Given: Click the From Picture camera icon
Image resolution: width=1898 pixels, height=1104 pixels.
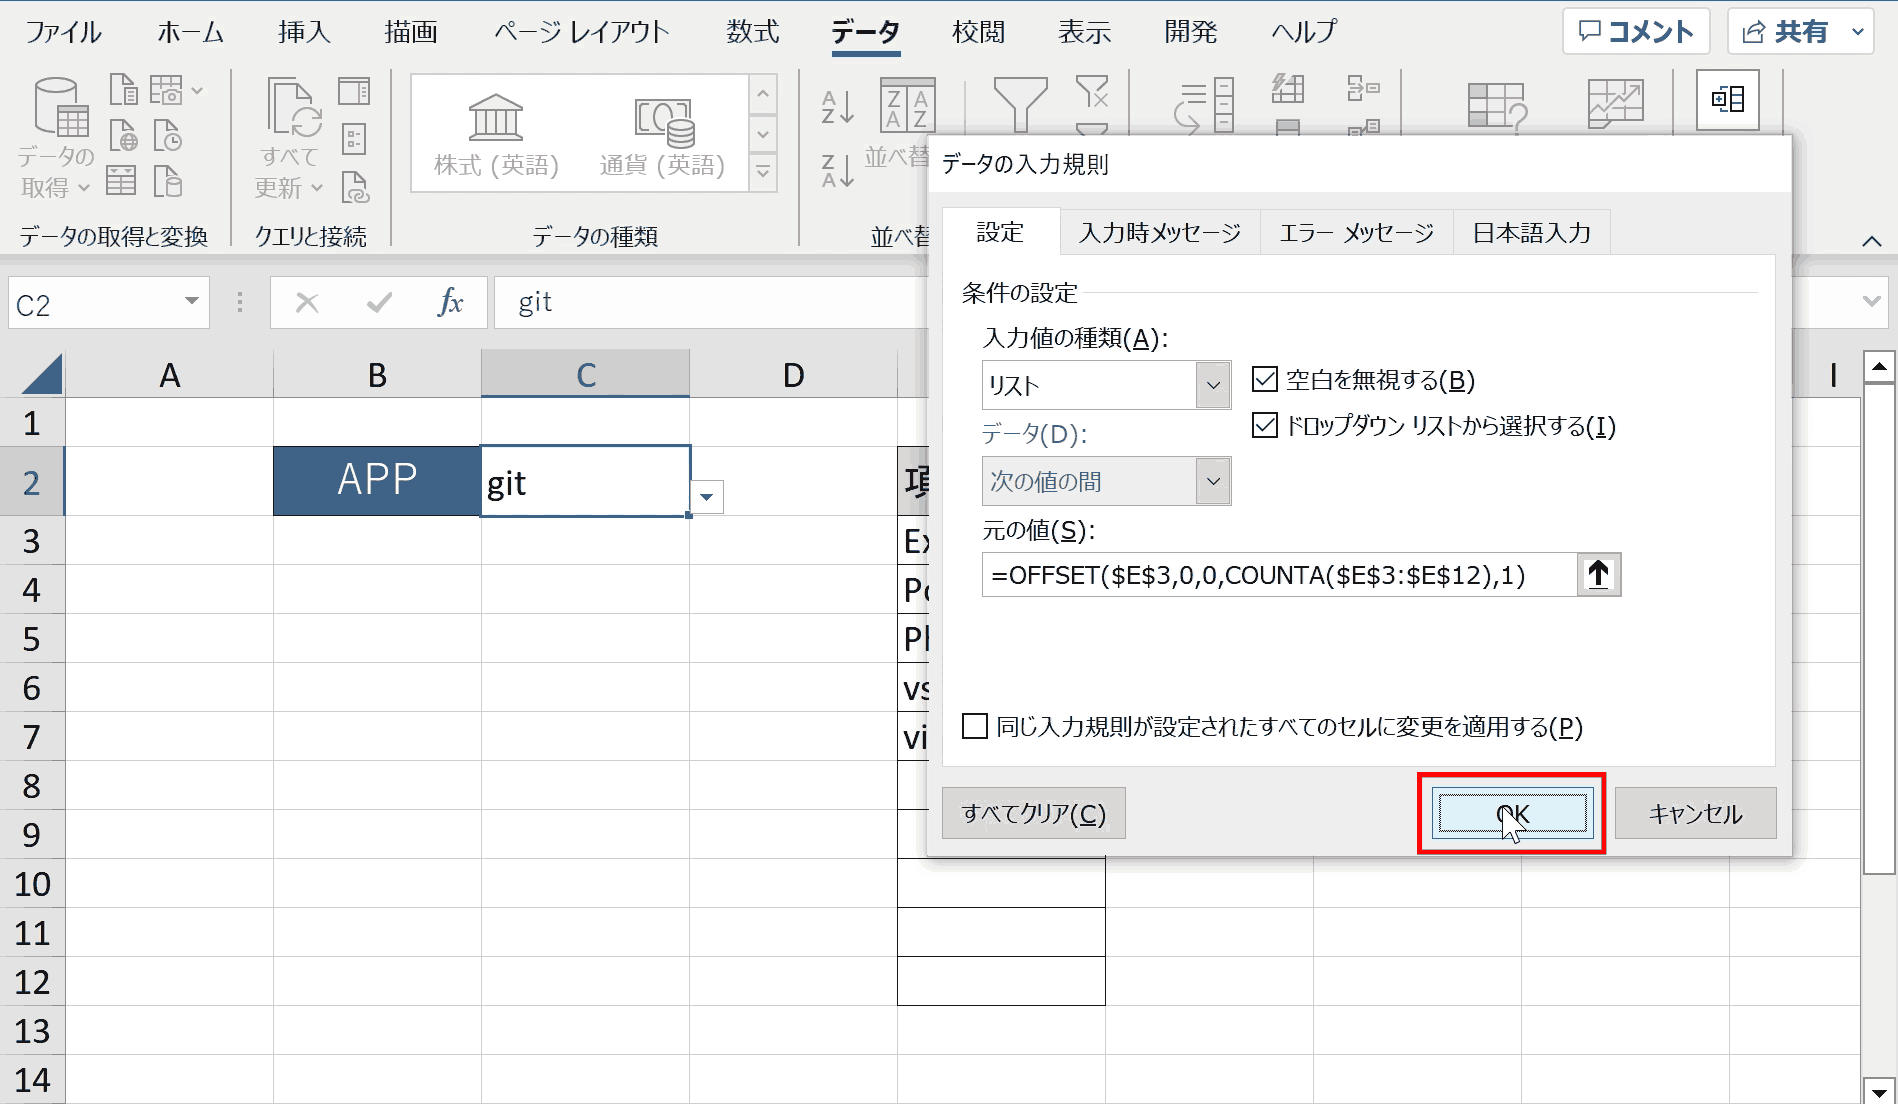Looking at the screenshot, I should (x=166, y=90).
